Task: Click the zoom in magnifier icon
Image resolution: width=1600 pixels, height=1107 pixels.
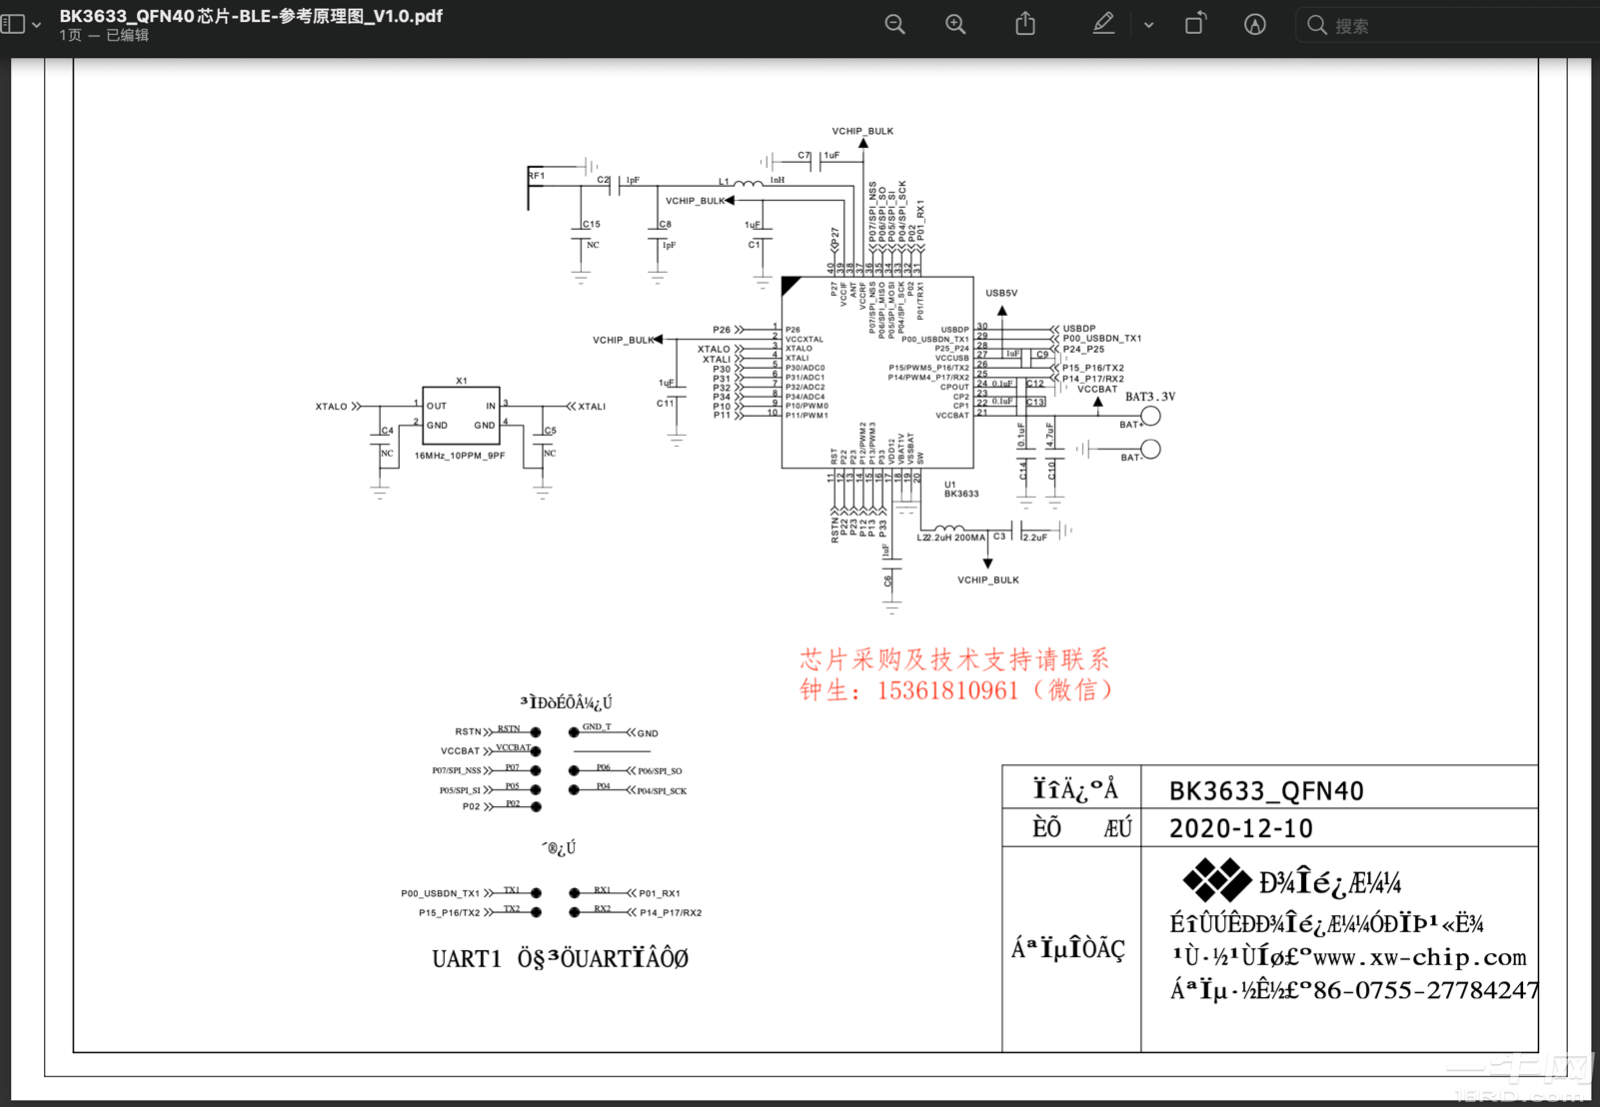Action: [x=956, y=25]
